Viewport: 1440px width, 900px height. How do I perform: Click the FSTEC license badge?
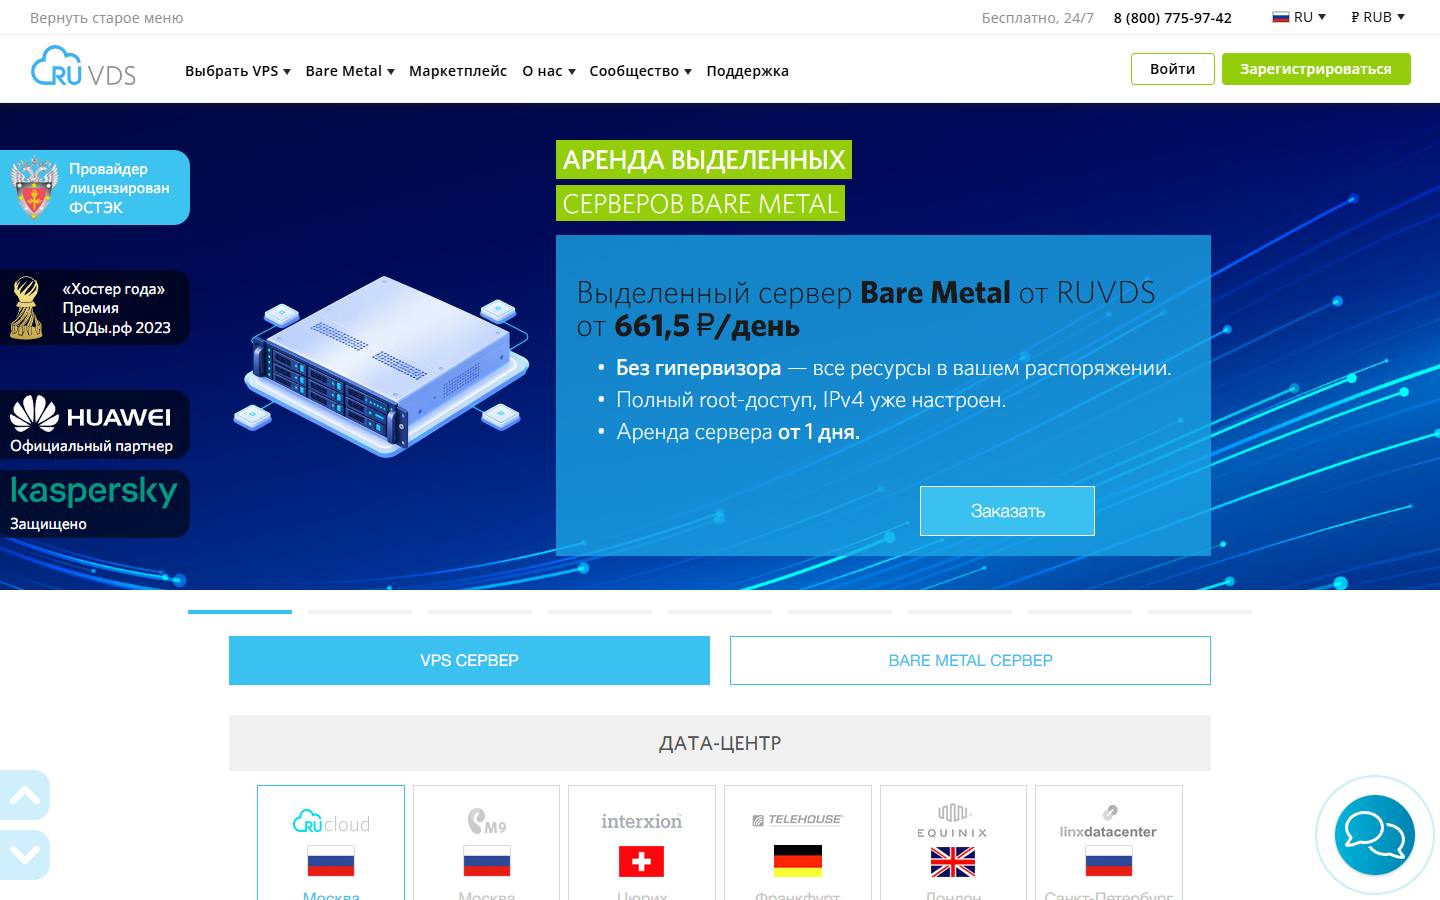pos(95,188)
